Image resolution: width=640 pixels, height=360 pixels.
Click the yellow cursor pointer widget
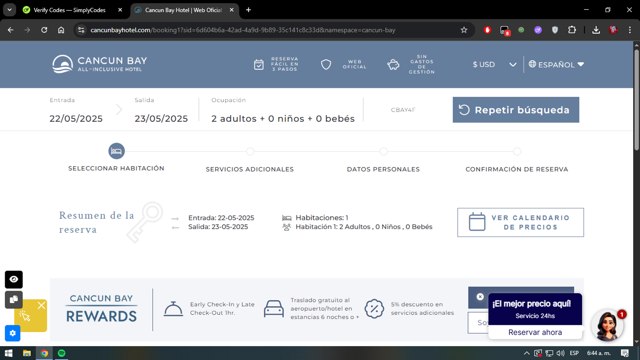25,316
